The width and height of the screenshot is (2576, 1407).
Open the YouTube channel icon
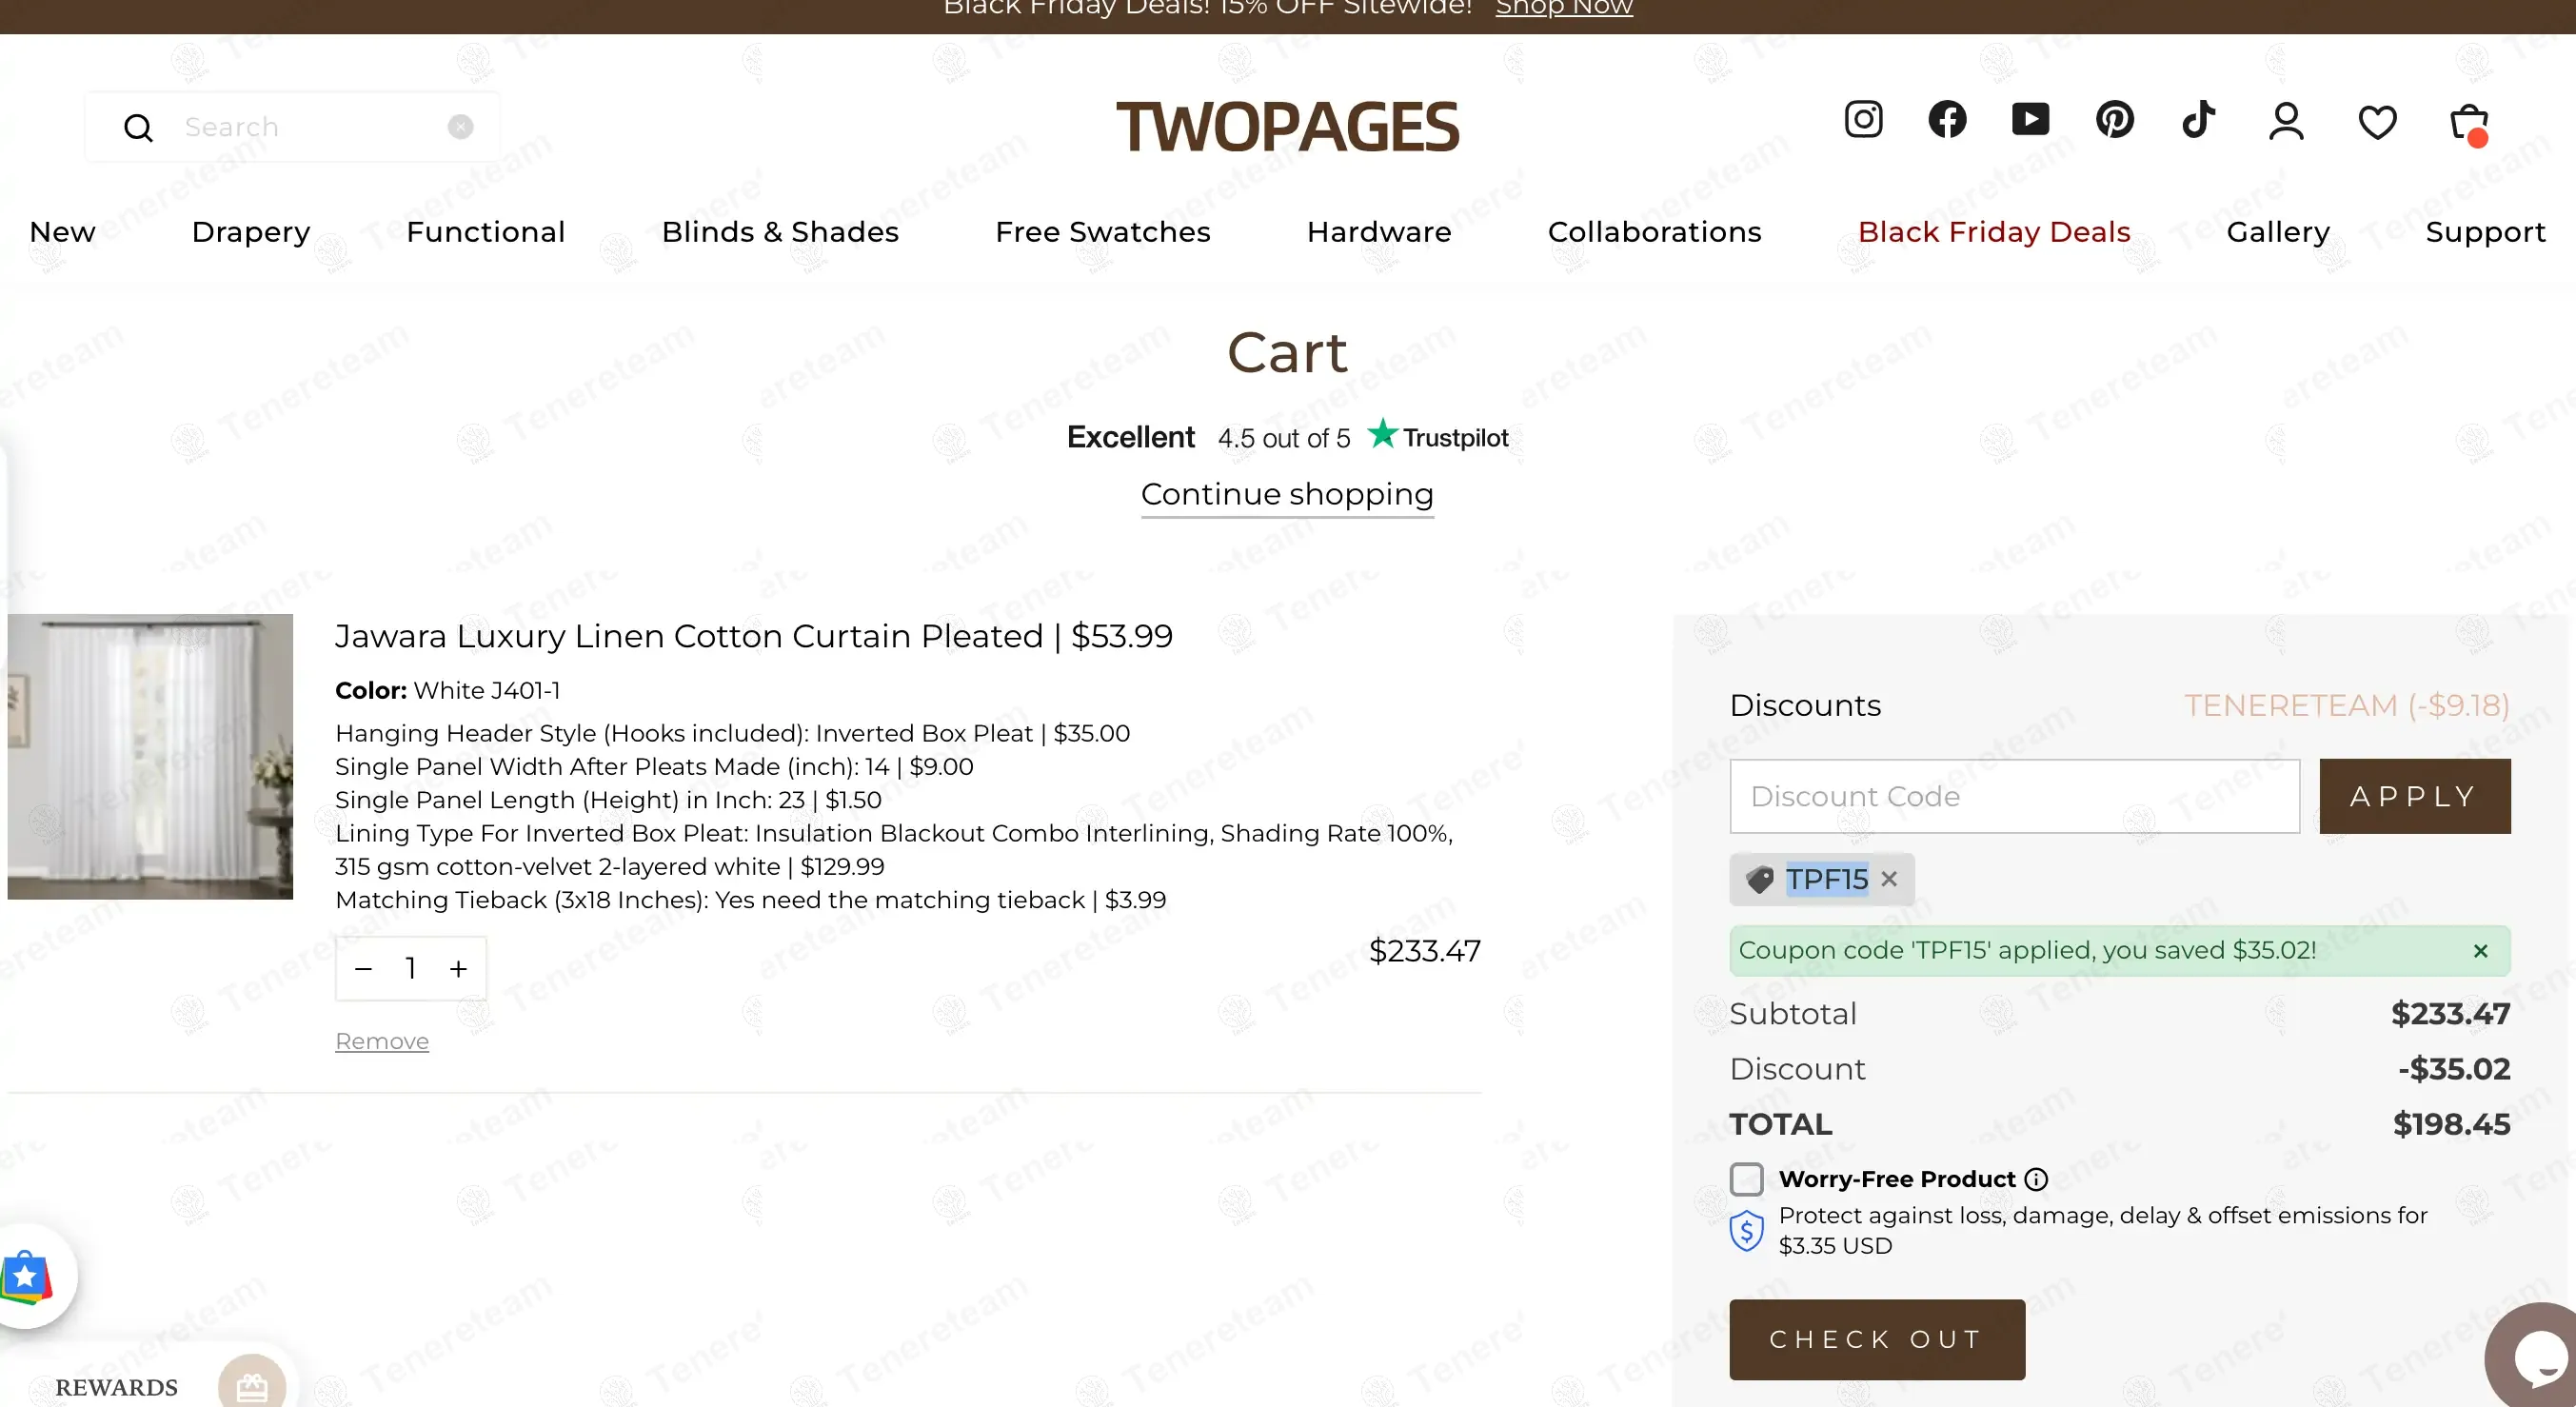2030,120
